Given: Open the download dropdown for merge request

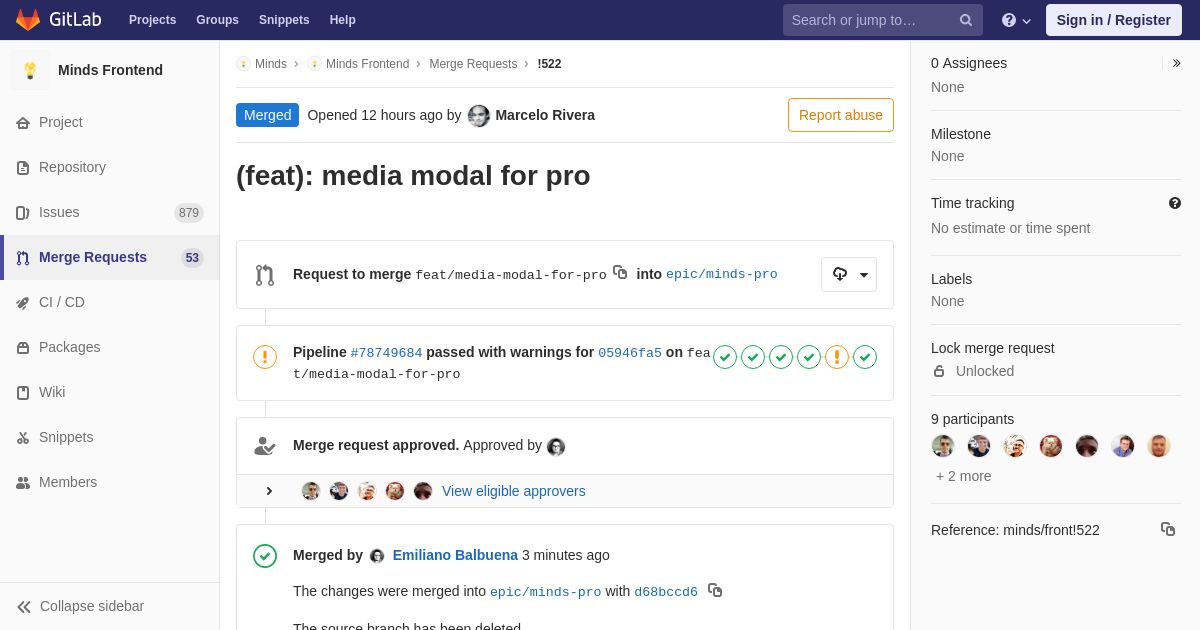Looking at the screenshot, I should point(849,274).
